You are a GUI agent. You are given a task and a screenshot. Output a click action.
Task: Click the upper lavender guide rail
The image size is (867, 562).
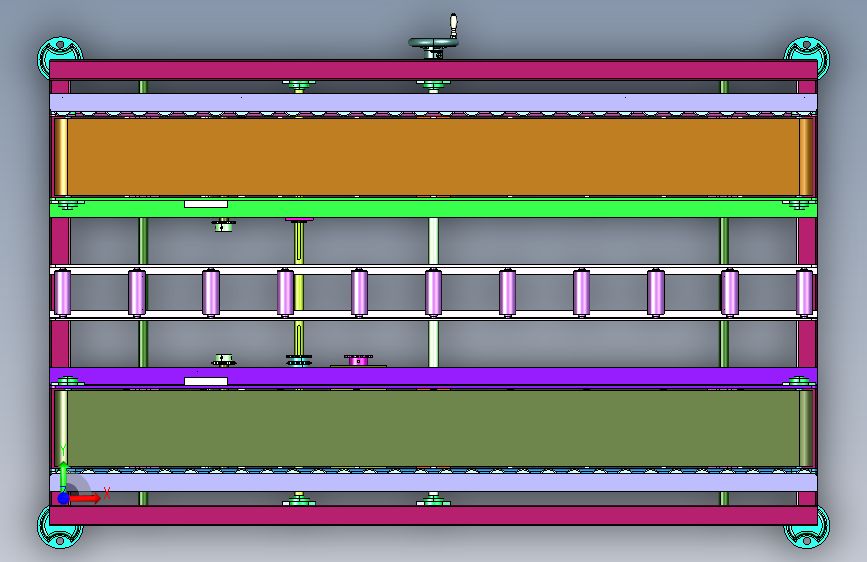[433, 102]
